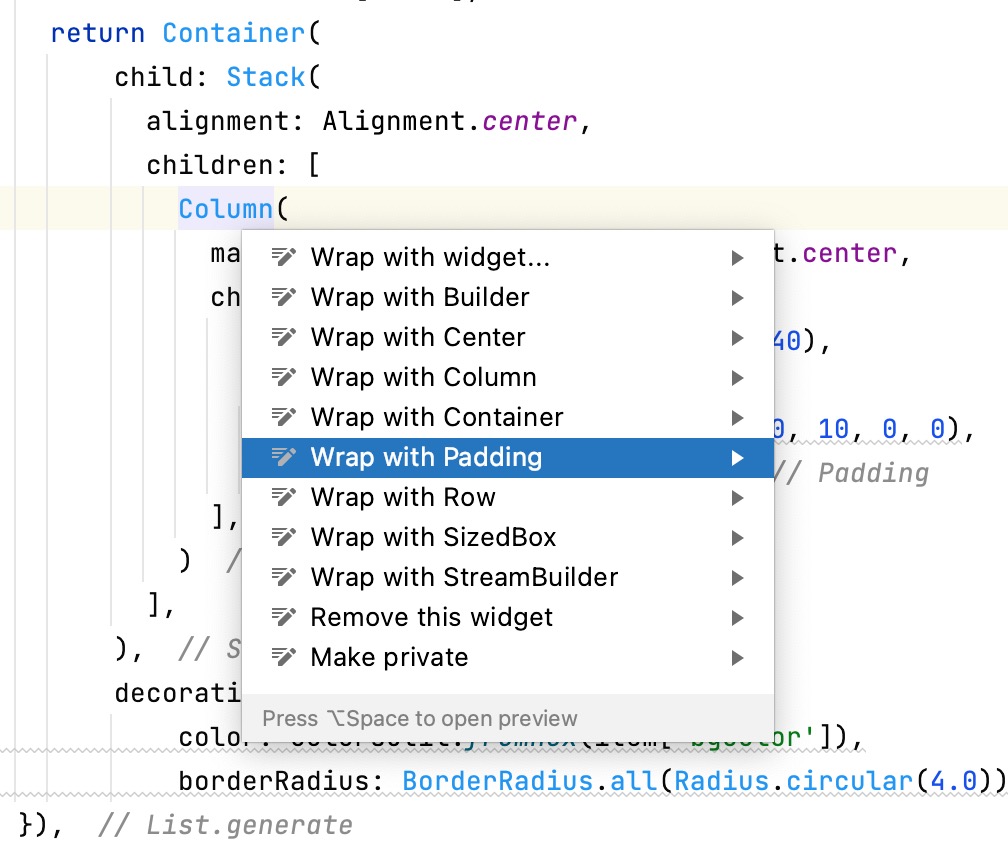The height and width of the screenshot is (852, 1008).
Task: Expand the Wrap with Padding submenu arrow
Action: 738,458
